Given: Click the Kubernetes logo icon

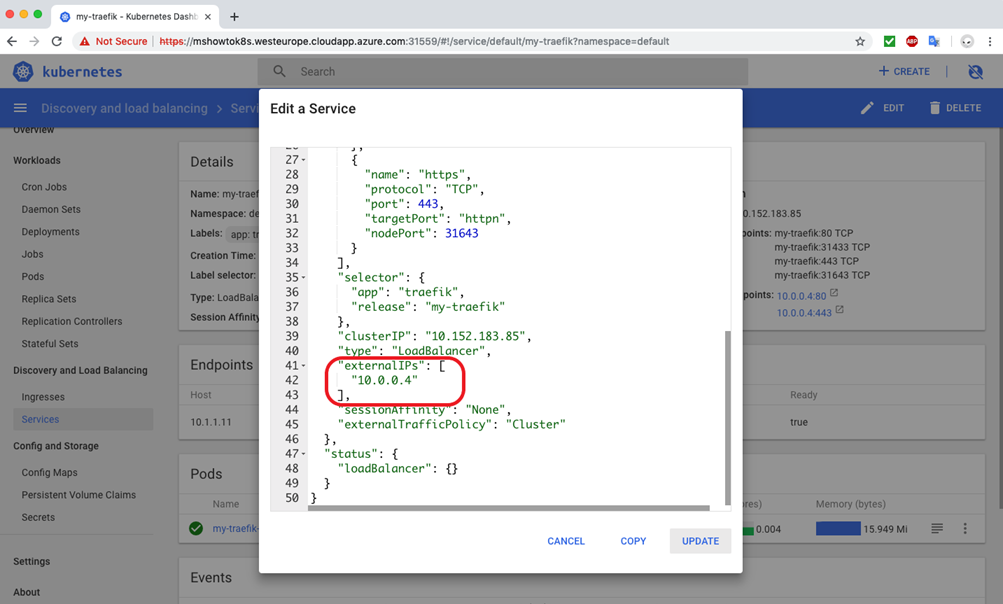Looking at the screenshot, I should [23, 72].
